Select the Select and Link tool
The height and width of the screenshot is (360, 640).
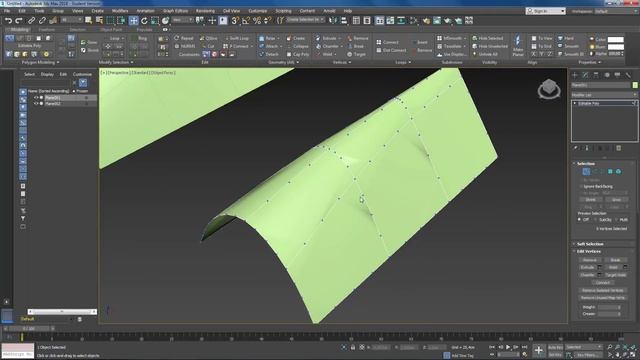point(31,20)
